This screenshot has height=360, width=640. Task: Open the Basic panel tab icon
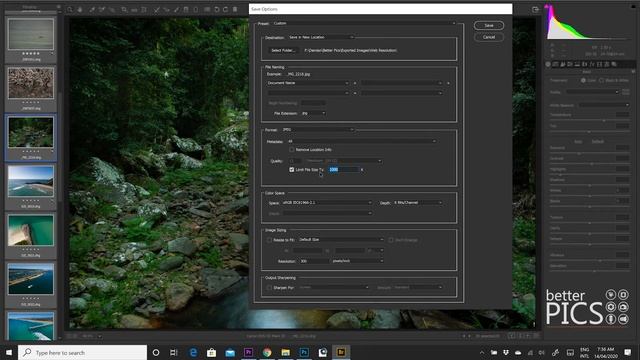[x=548, y=64]
